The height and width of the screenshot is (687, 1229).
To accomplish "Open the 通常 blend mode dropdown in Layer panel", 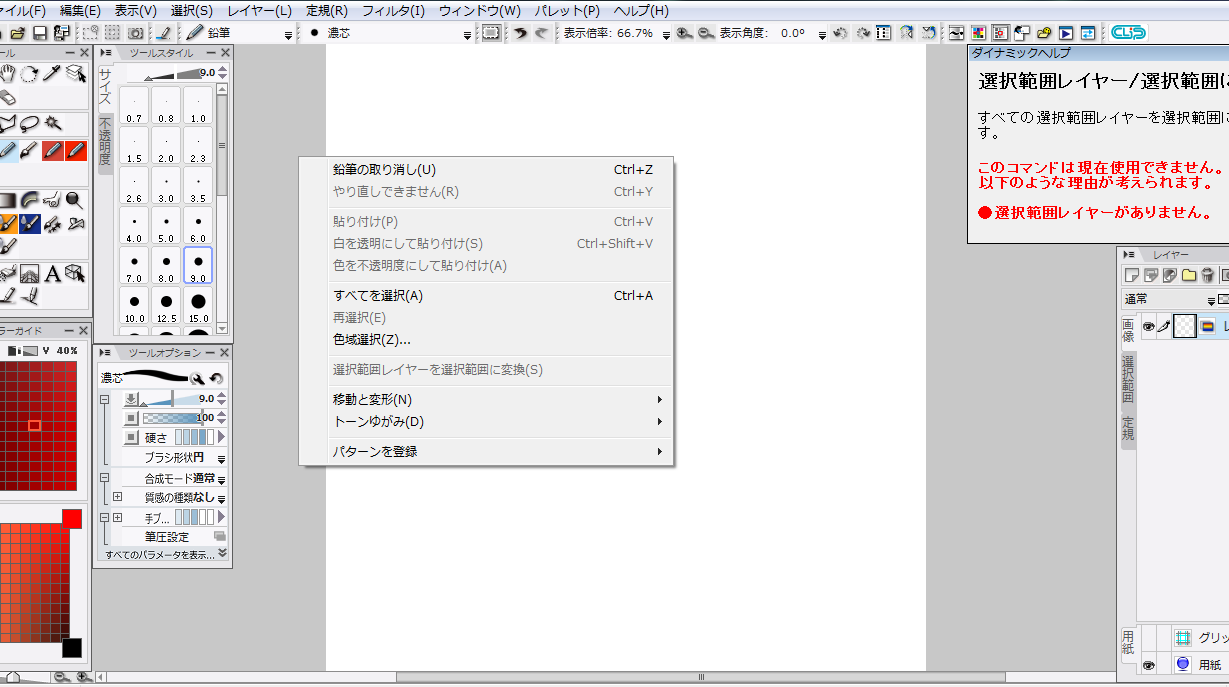I will pyautogui.click(x=1209, y=299).
